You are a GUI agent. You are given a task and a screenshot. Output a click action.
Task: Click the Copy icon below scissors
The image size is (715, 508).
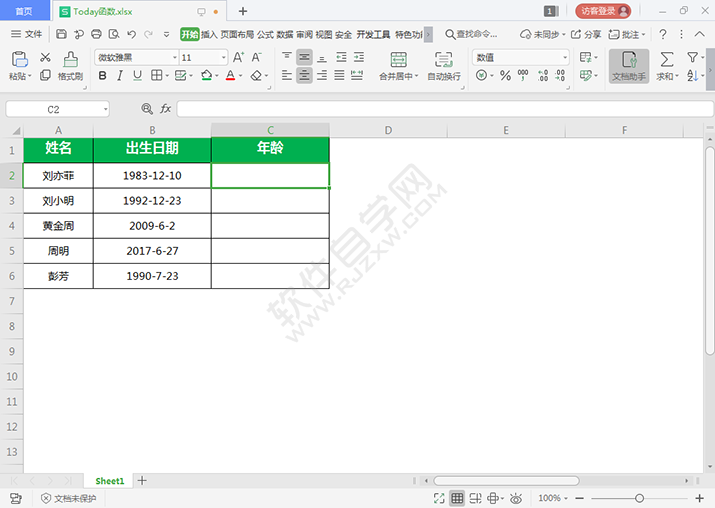(45, 75)
